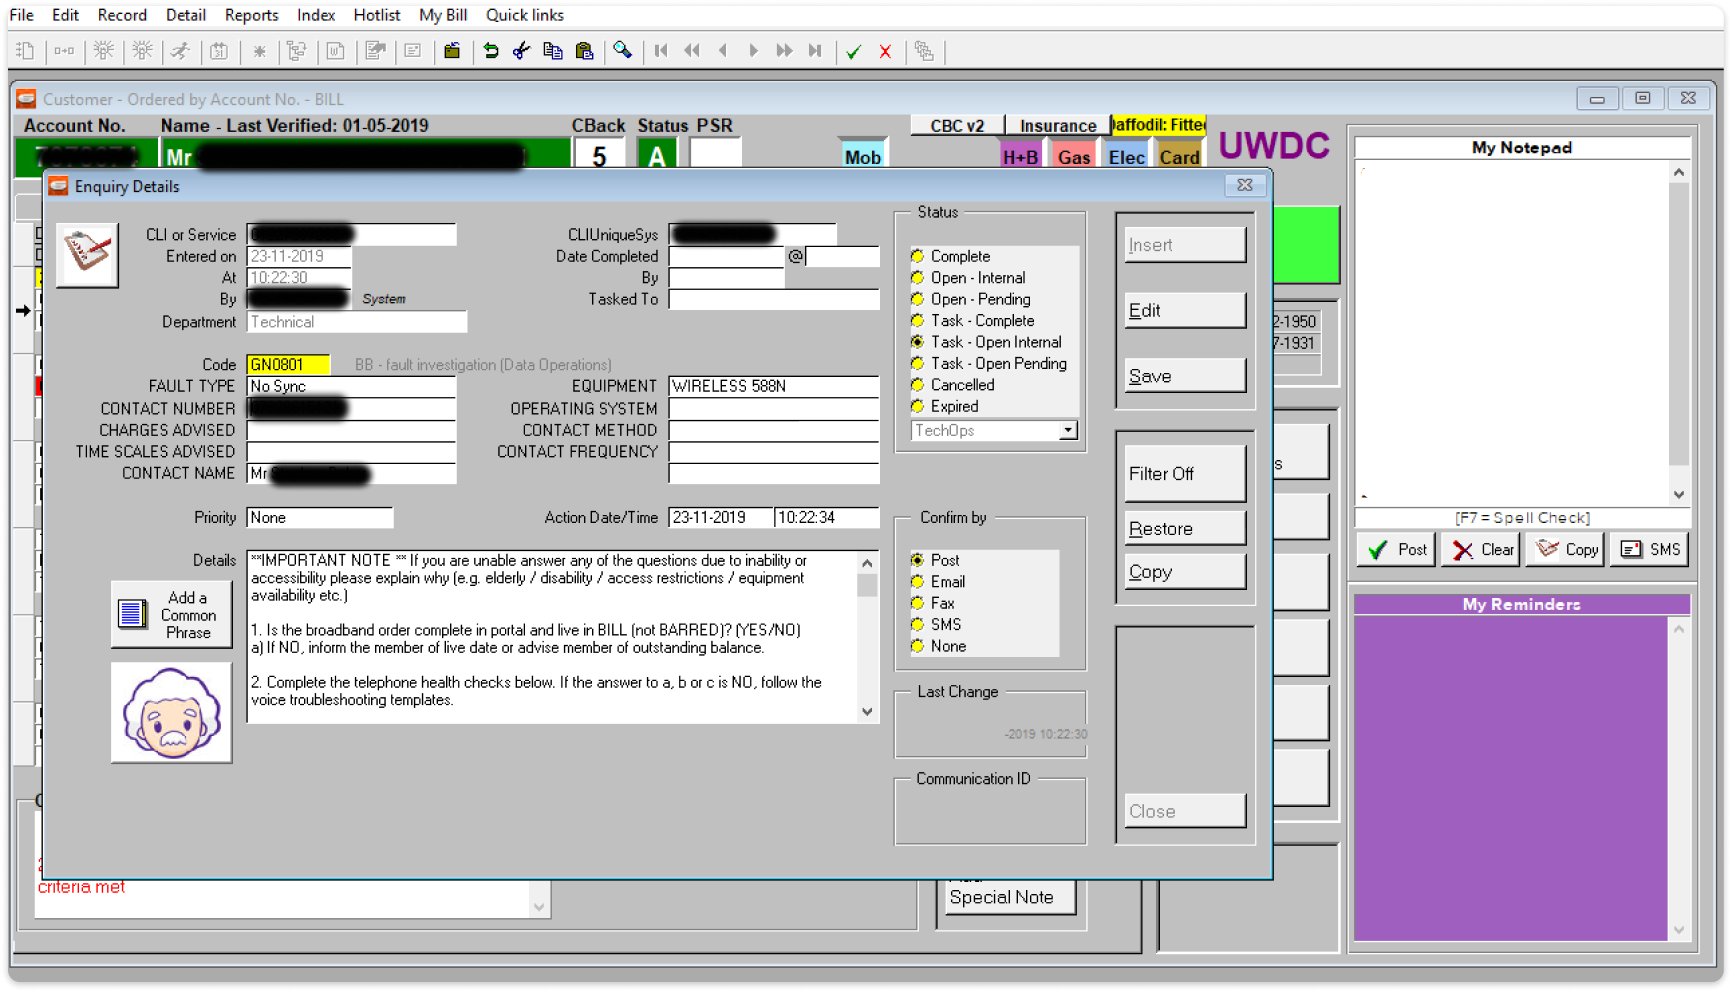Select the Complete status radio button

[x=917, y=256]
